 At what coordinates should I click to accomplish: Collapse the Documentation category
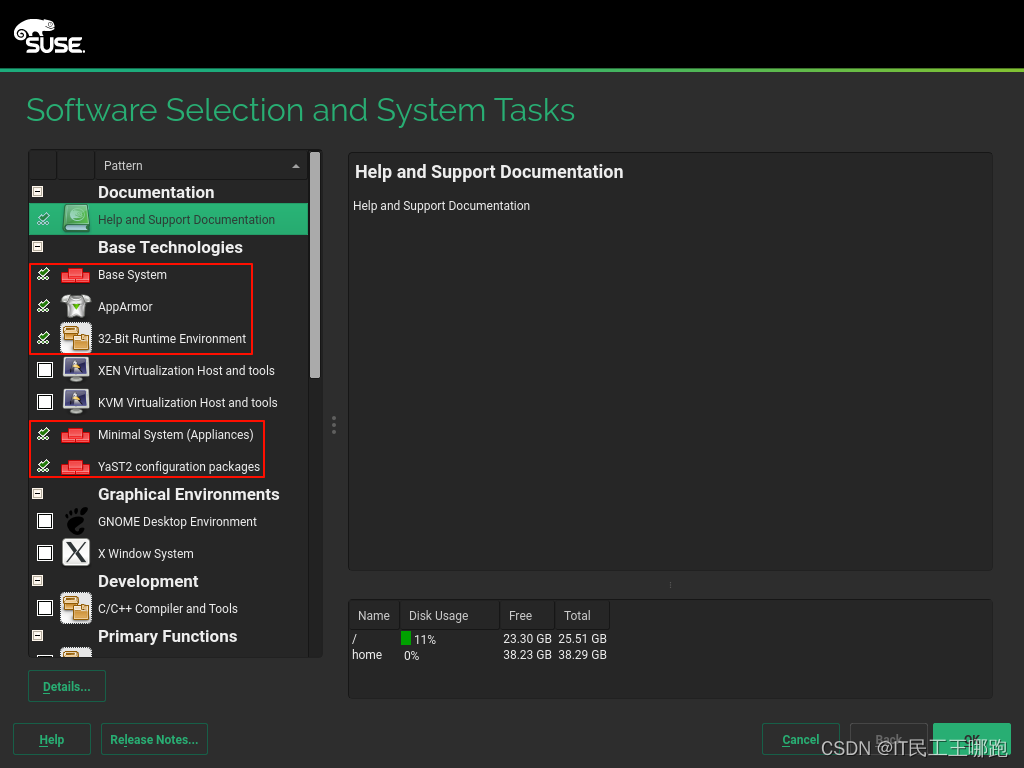point(37,190)
